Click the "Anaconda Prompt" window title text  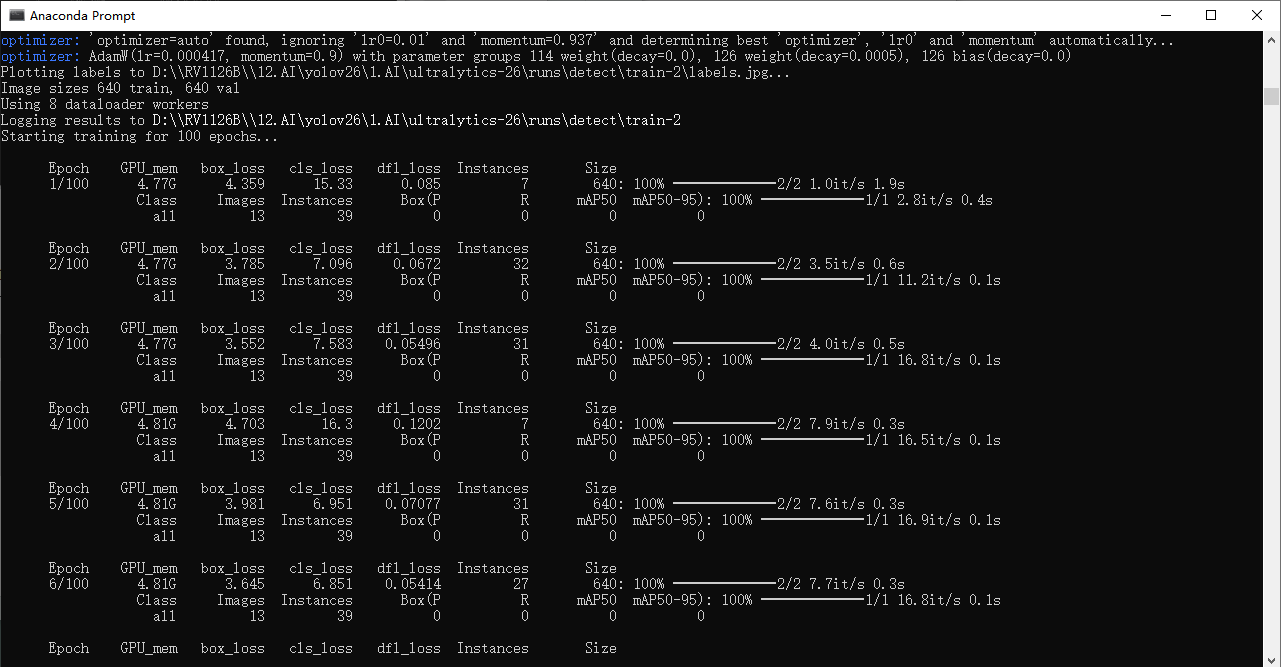pos(83,16)
